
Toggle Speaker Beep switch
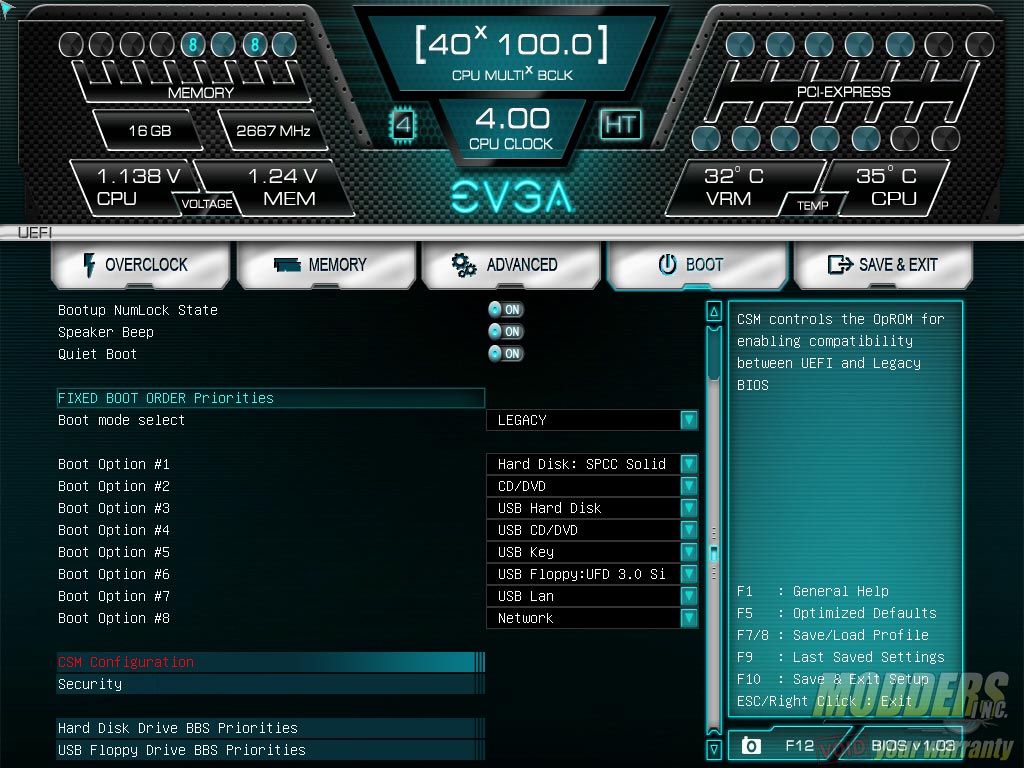[506, 332]
